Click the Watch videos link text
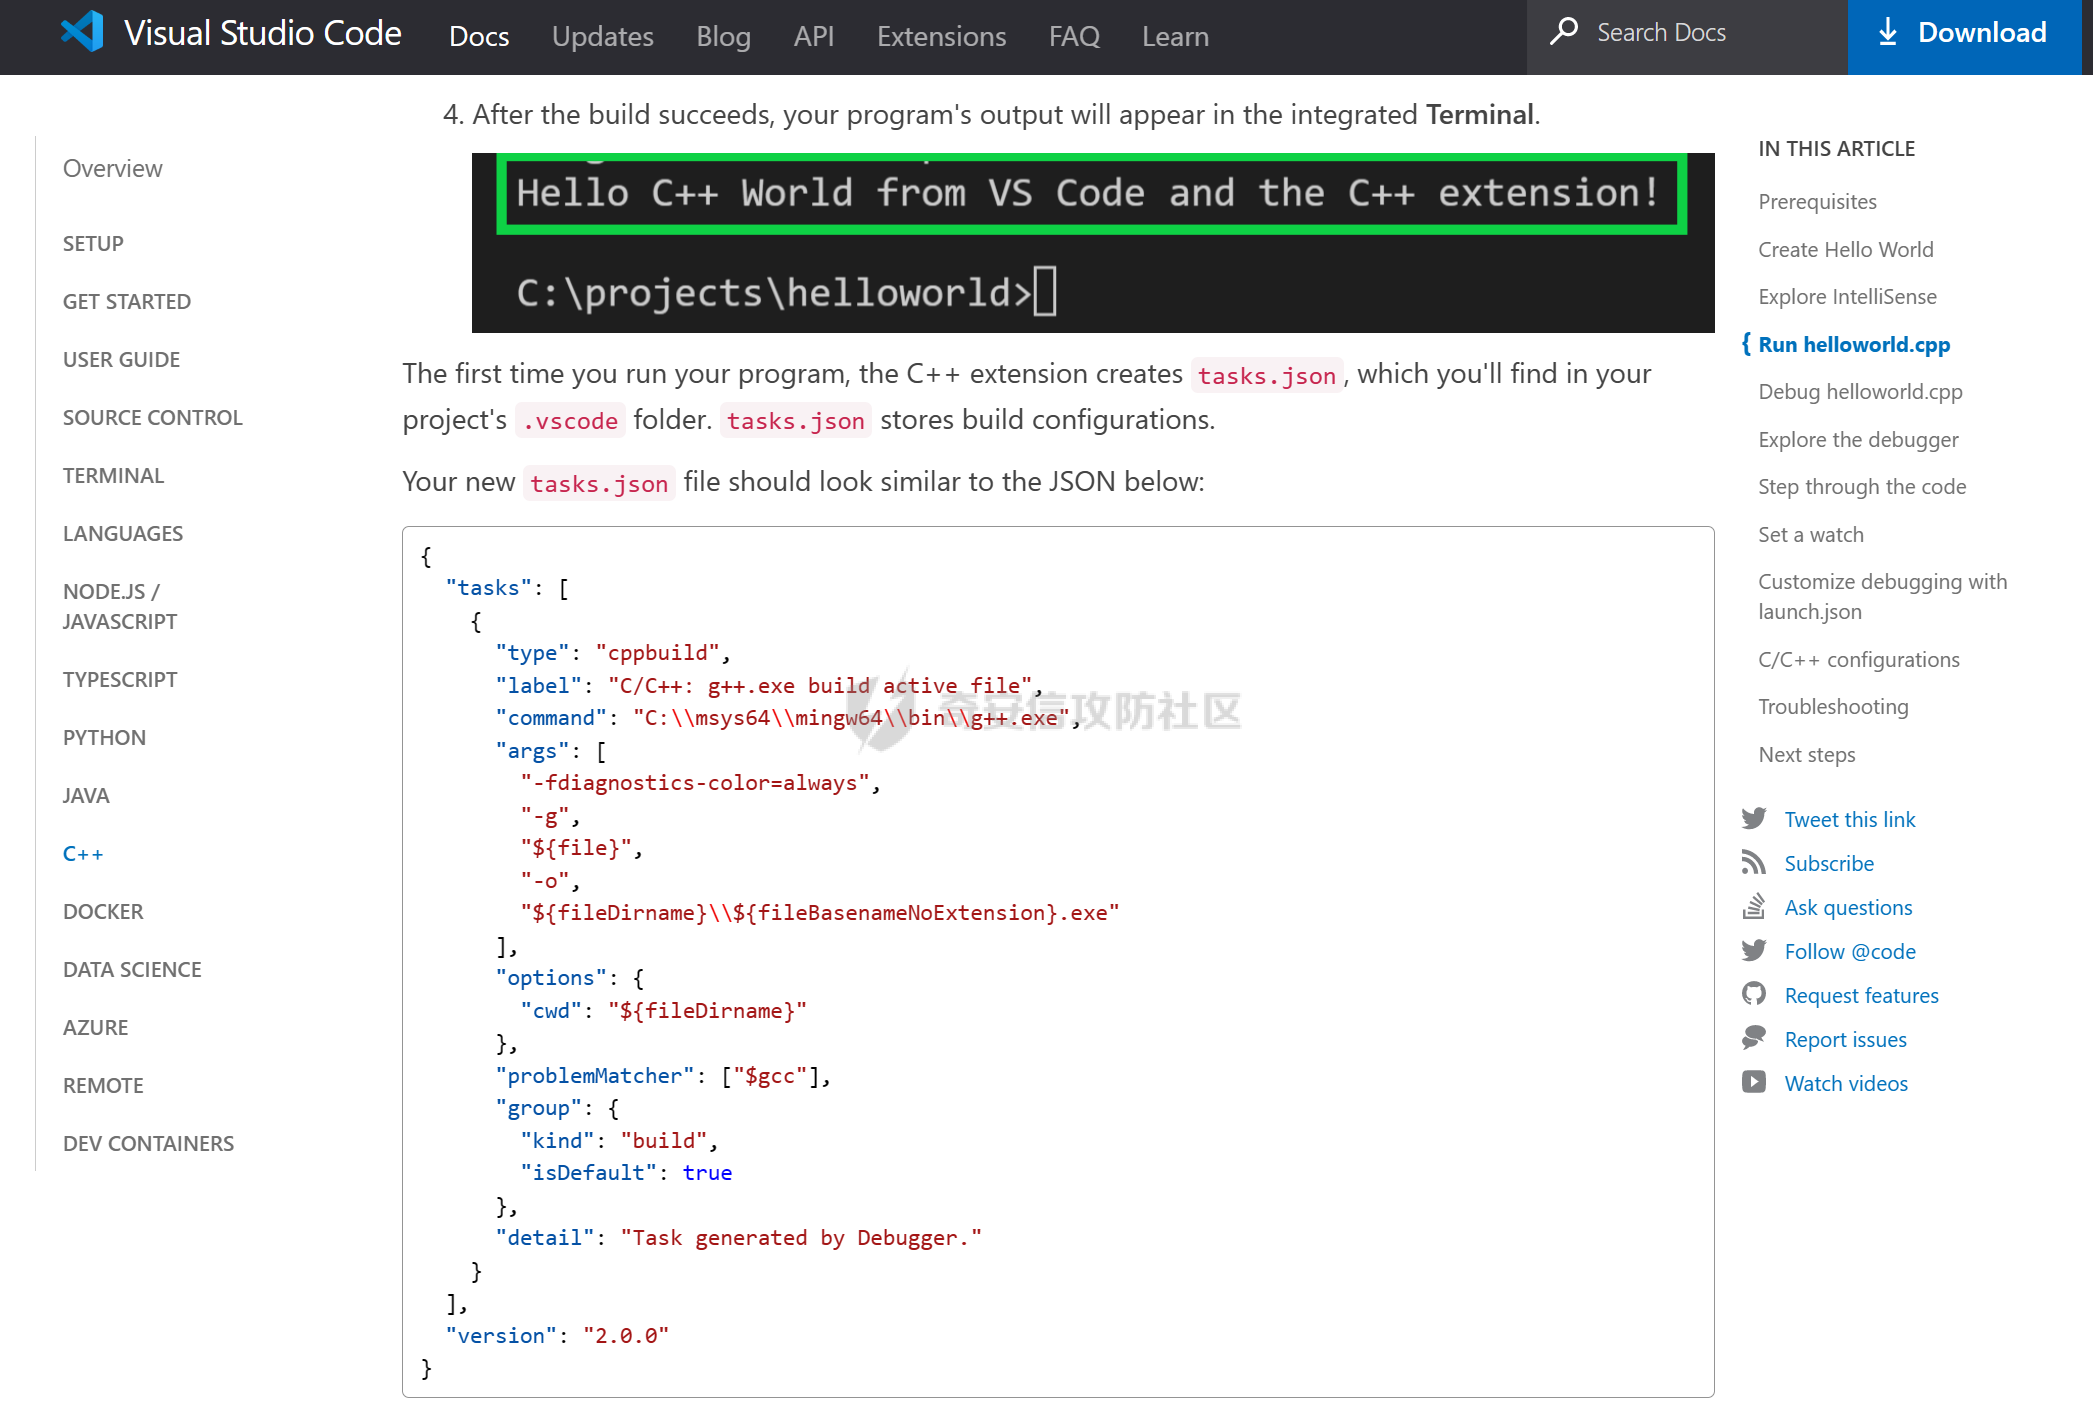The image size is (2093, 1420). [x=1846, y=1084]
